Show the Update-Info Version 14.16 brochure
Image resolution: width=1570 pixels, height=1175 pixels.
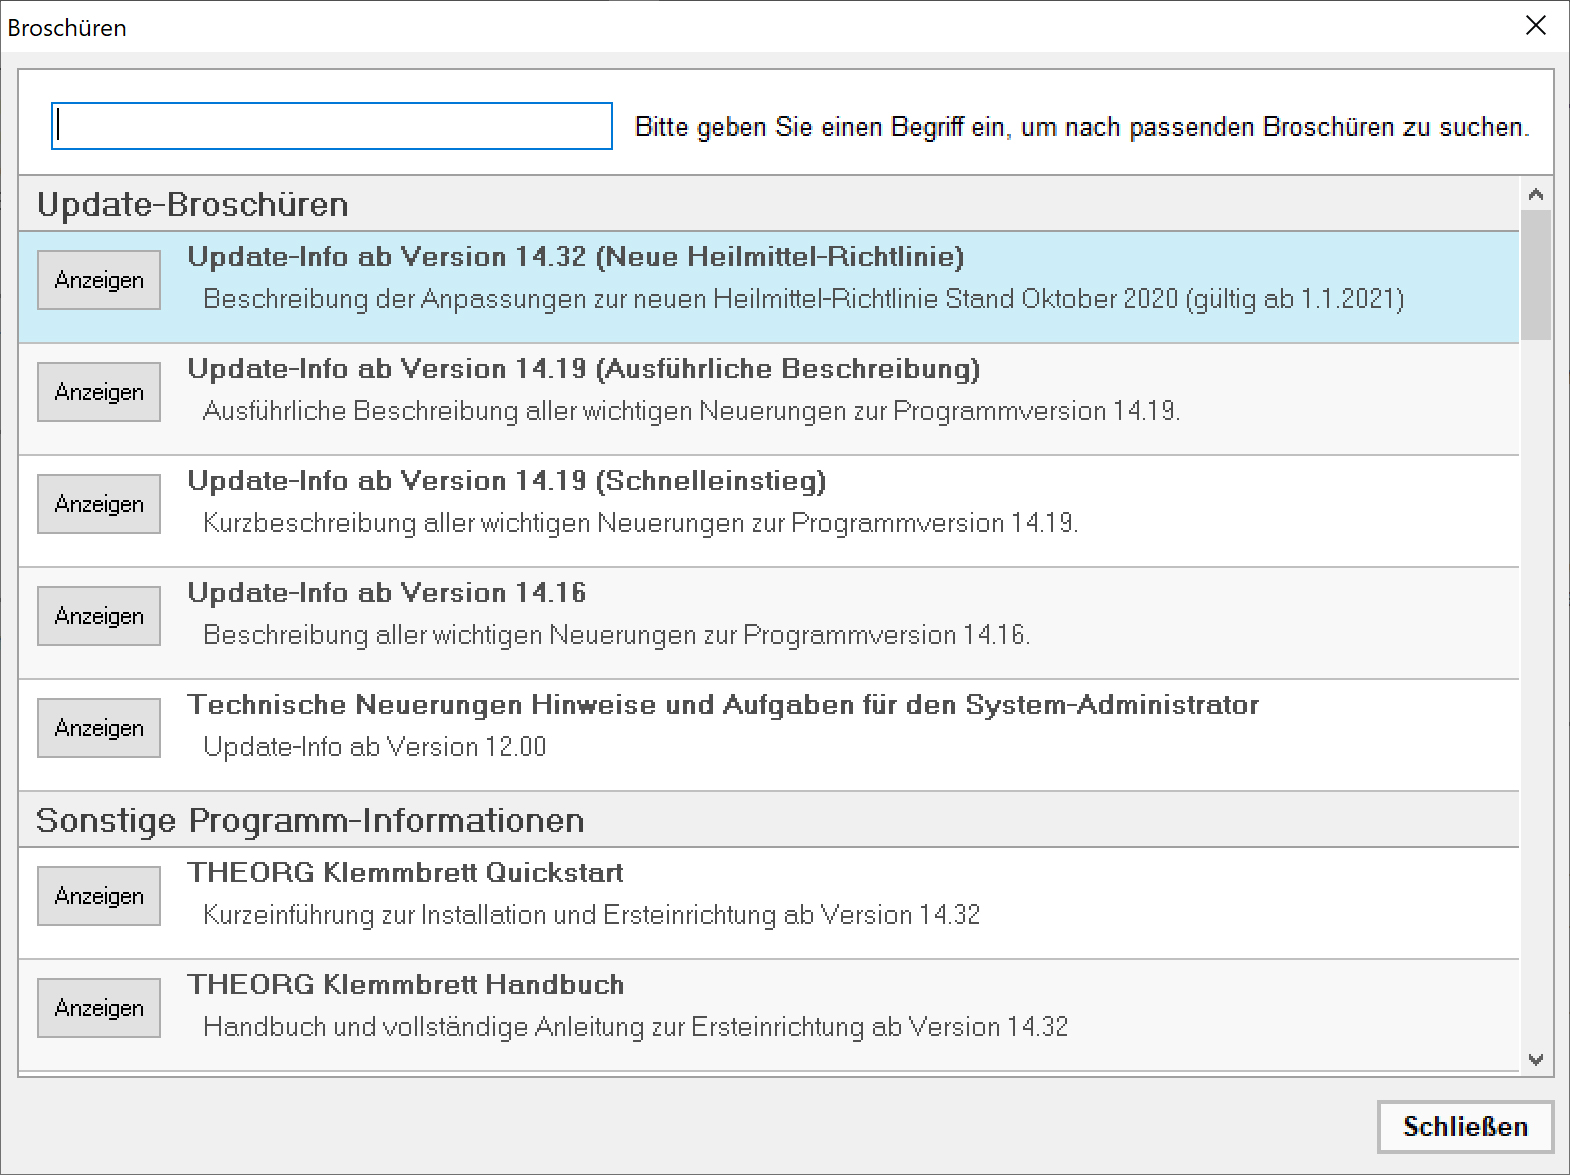tap(99, 616)
